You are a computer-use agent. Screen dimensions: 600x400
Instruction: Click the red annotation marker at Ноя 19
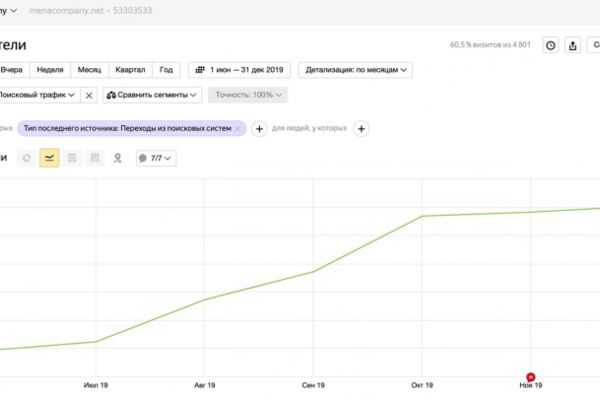[531, 377]
